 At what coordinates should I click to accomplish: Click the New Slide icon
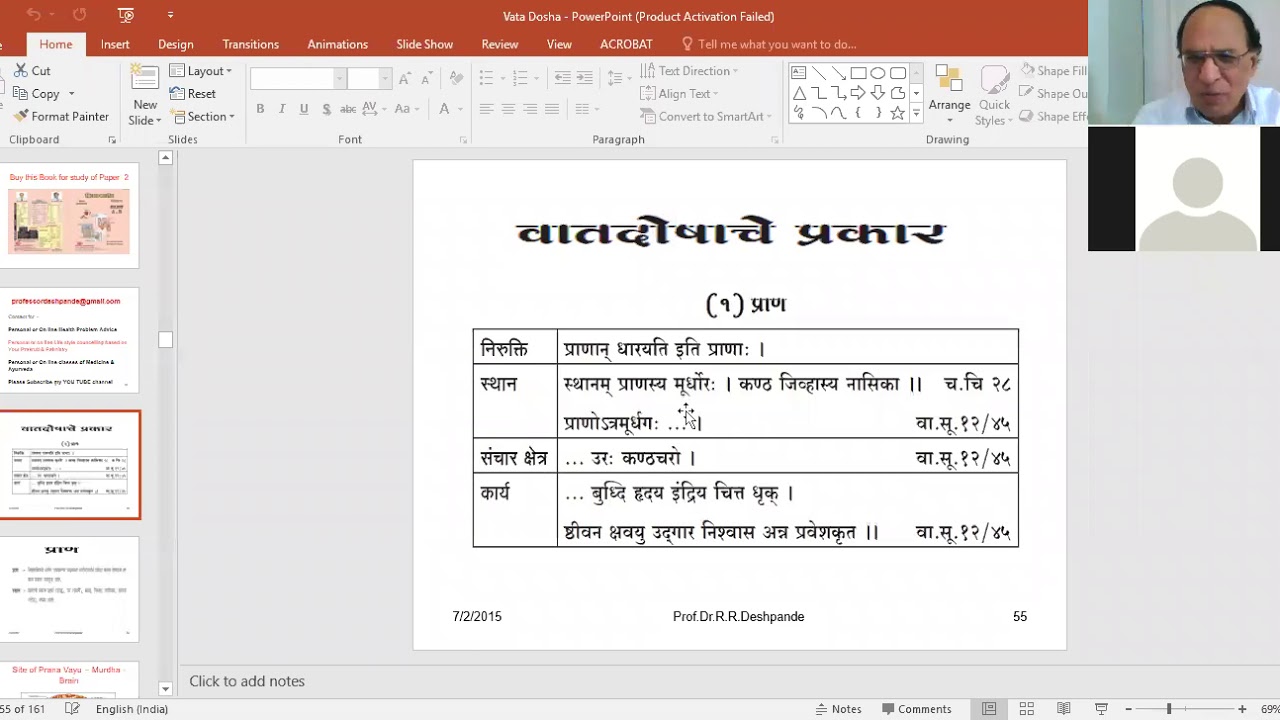point(145,80)
